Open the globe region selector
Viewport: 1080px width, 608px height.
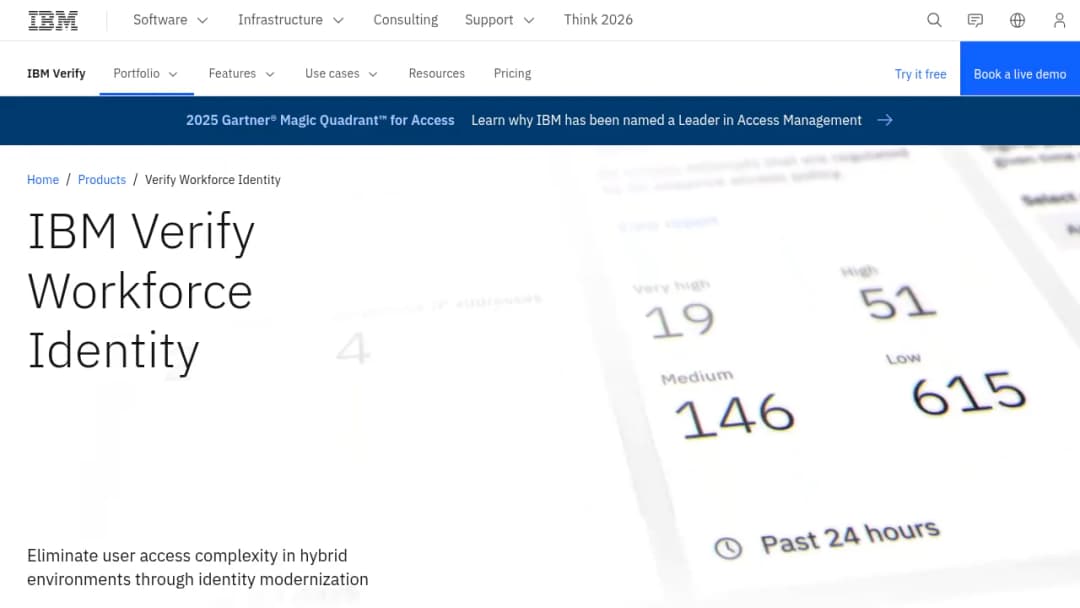pyautogui.click(x=1017, y=20)
